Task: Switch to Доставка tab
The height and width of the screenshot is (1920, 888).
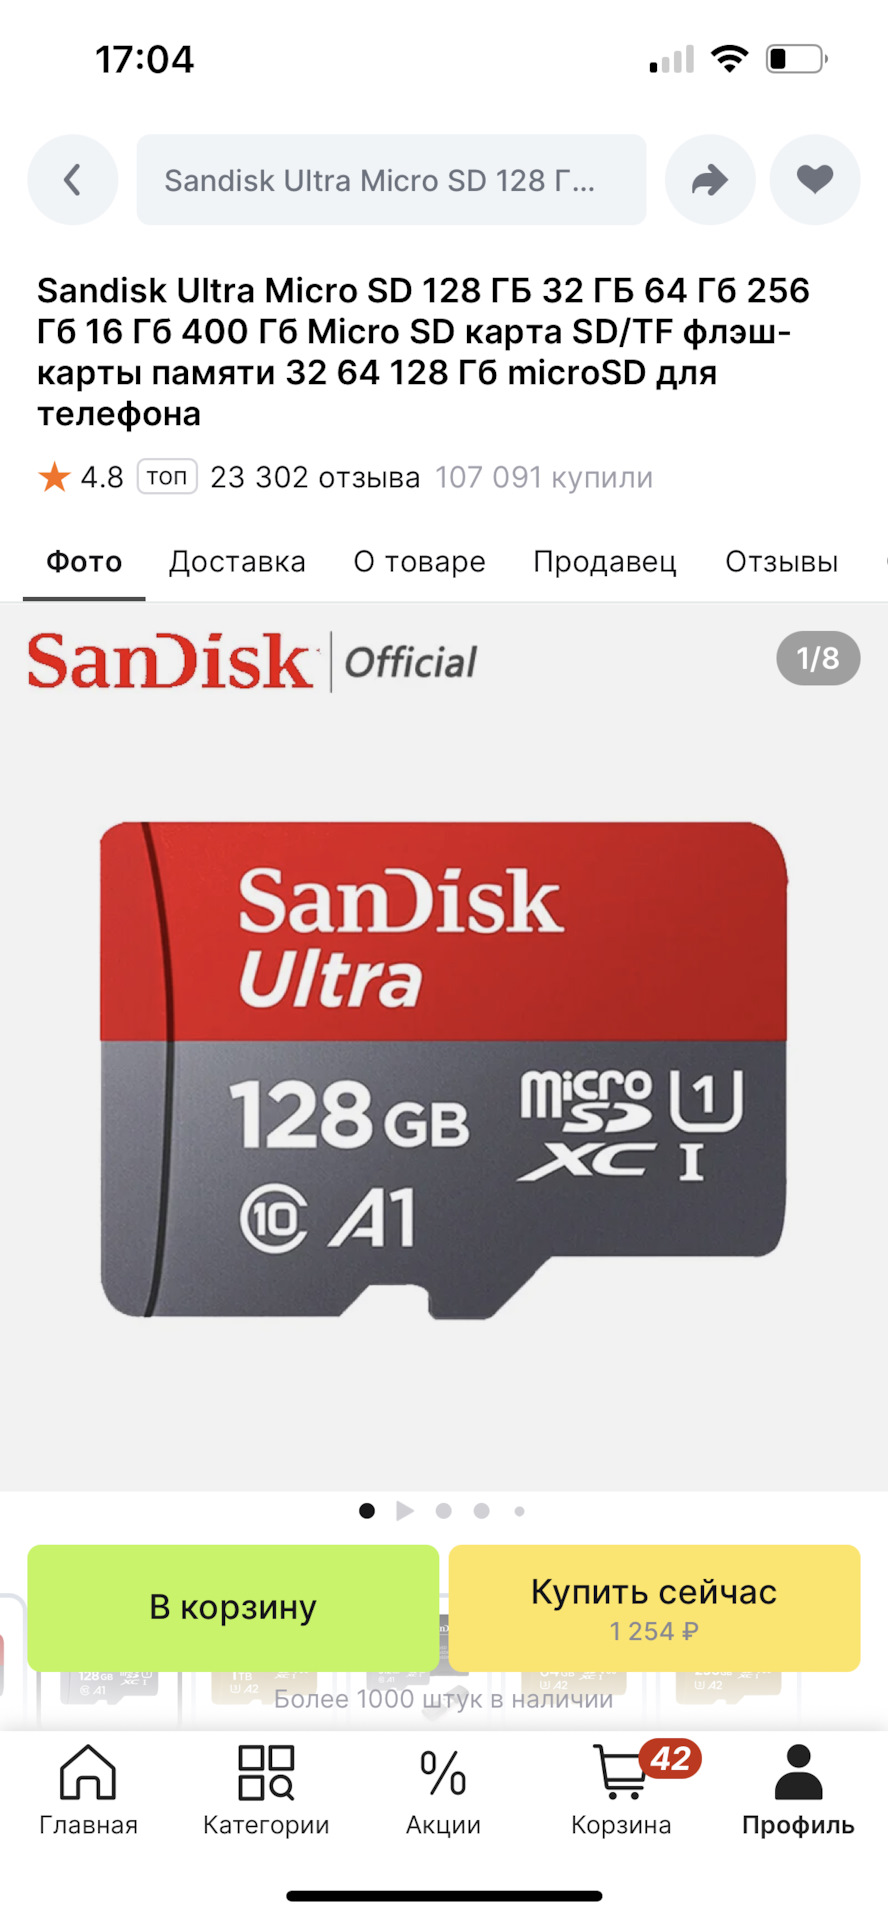Action: (237, 562)
